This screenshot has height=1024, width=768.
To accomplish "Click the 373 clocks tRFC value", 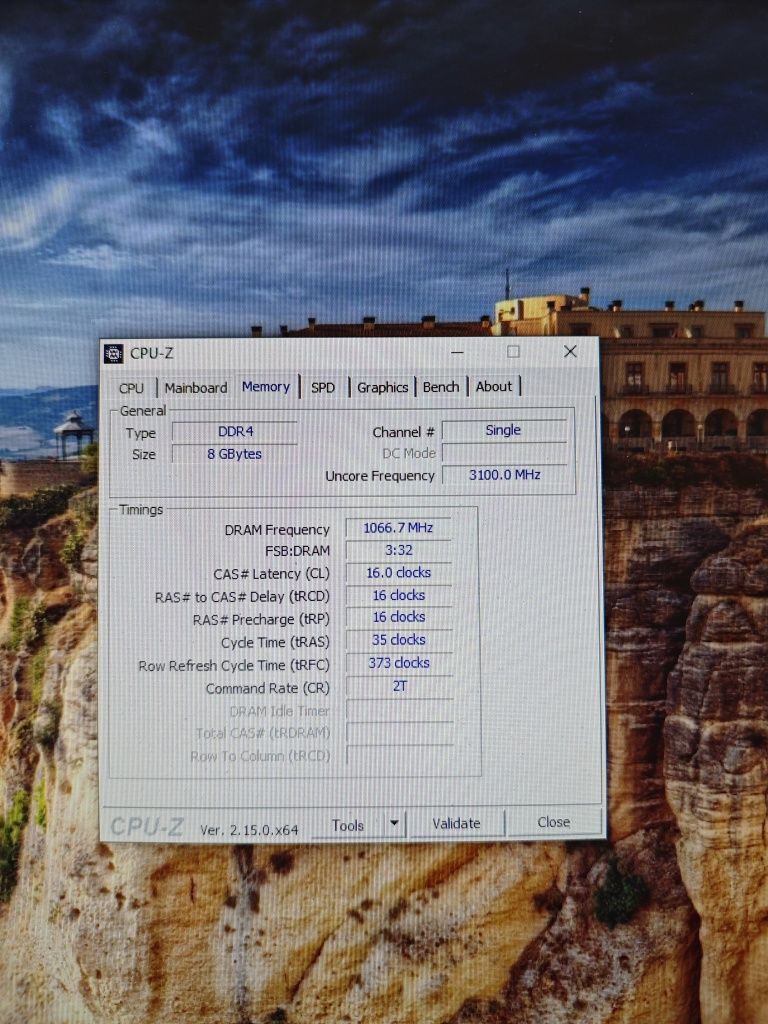I will [x=398, y=663].
